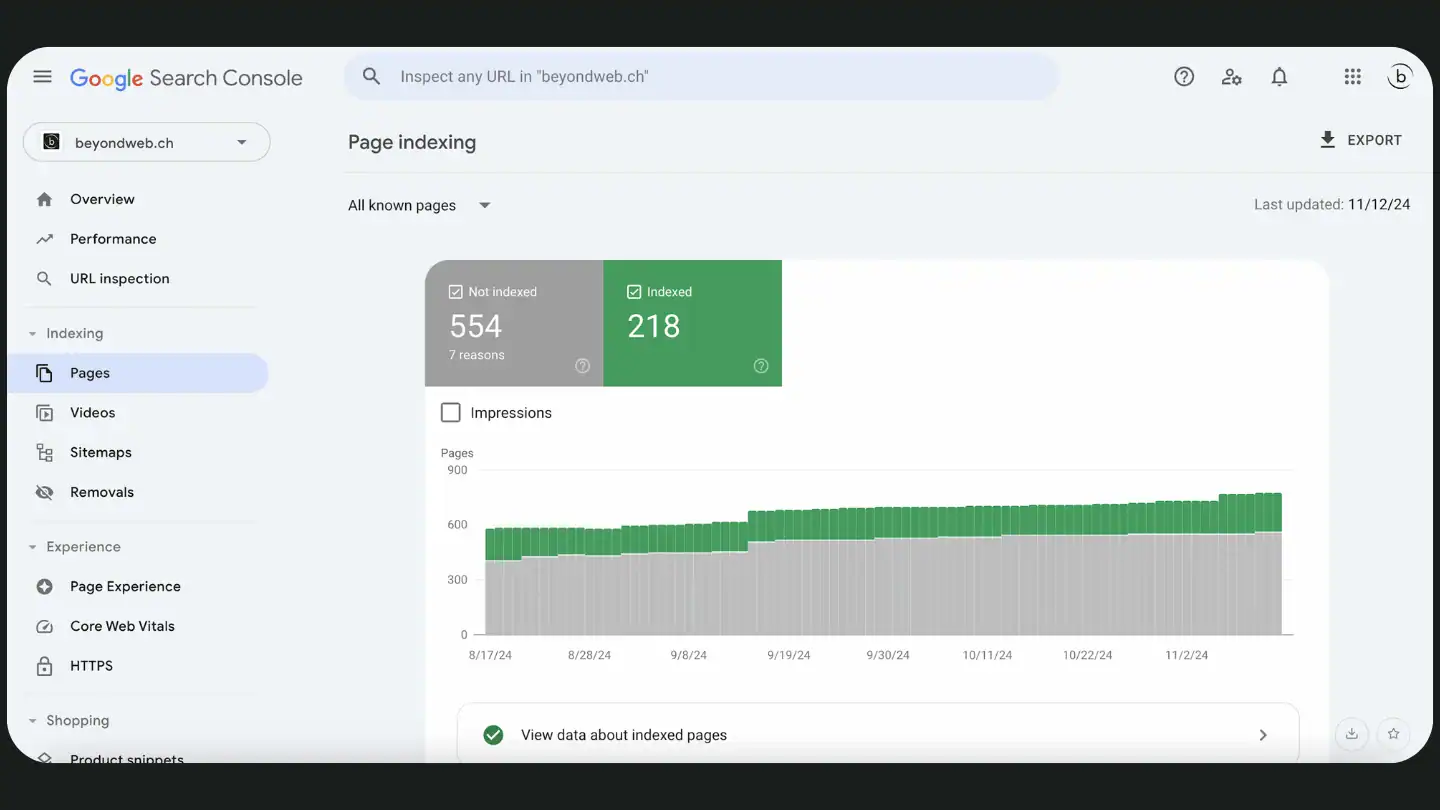Screen dimensions: 1440x810
Task: Expand the indexed pages row chevron
Action: 1263,735
